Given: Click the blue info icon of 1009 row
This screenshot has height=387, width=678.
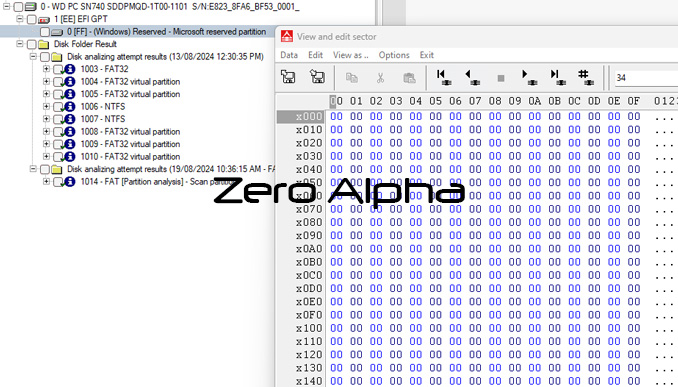Looking at the screenshot, I should click(x=70, y=144).
